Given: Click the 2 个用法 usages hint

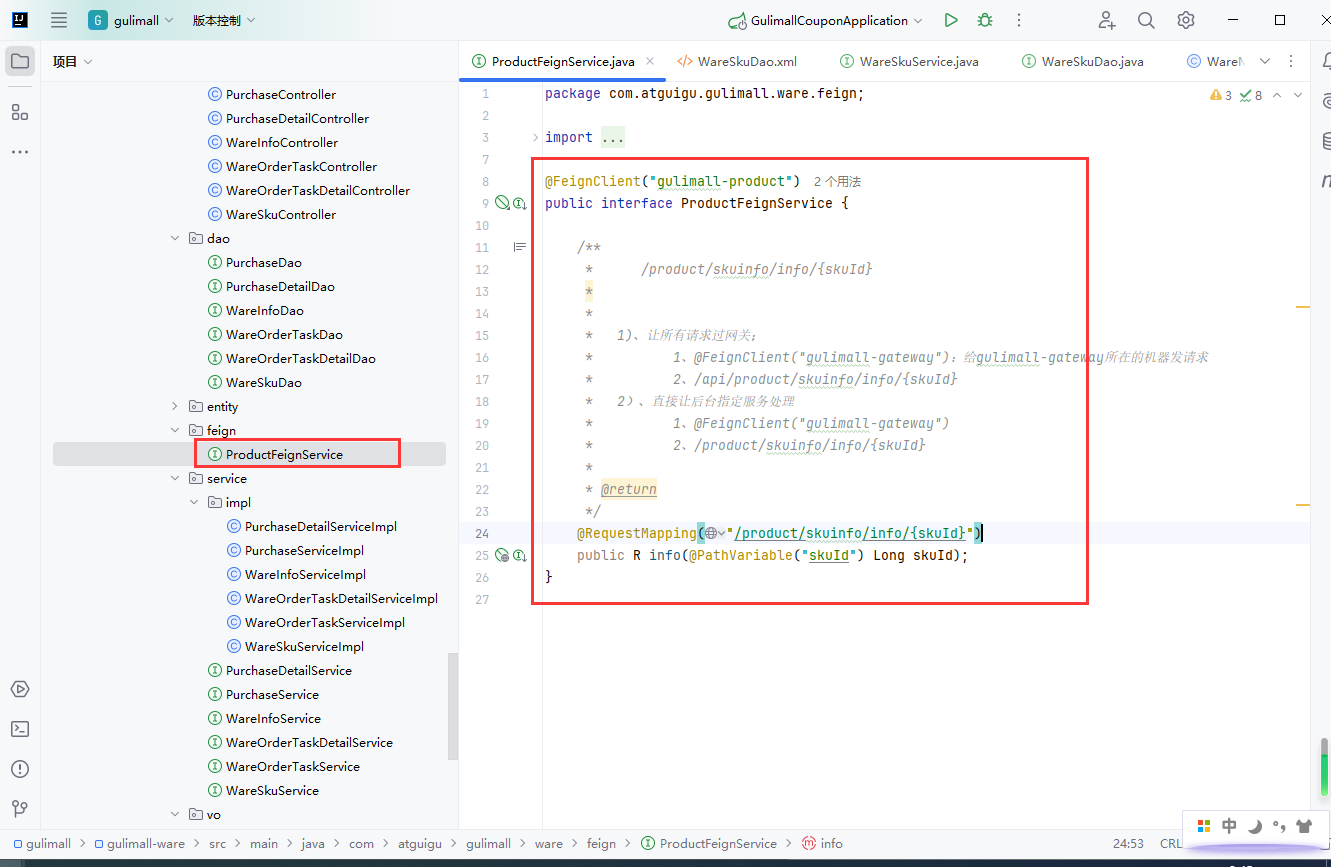Looking at the screenshot, I should (x=837, y=181).
